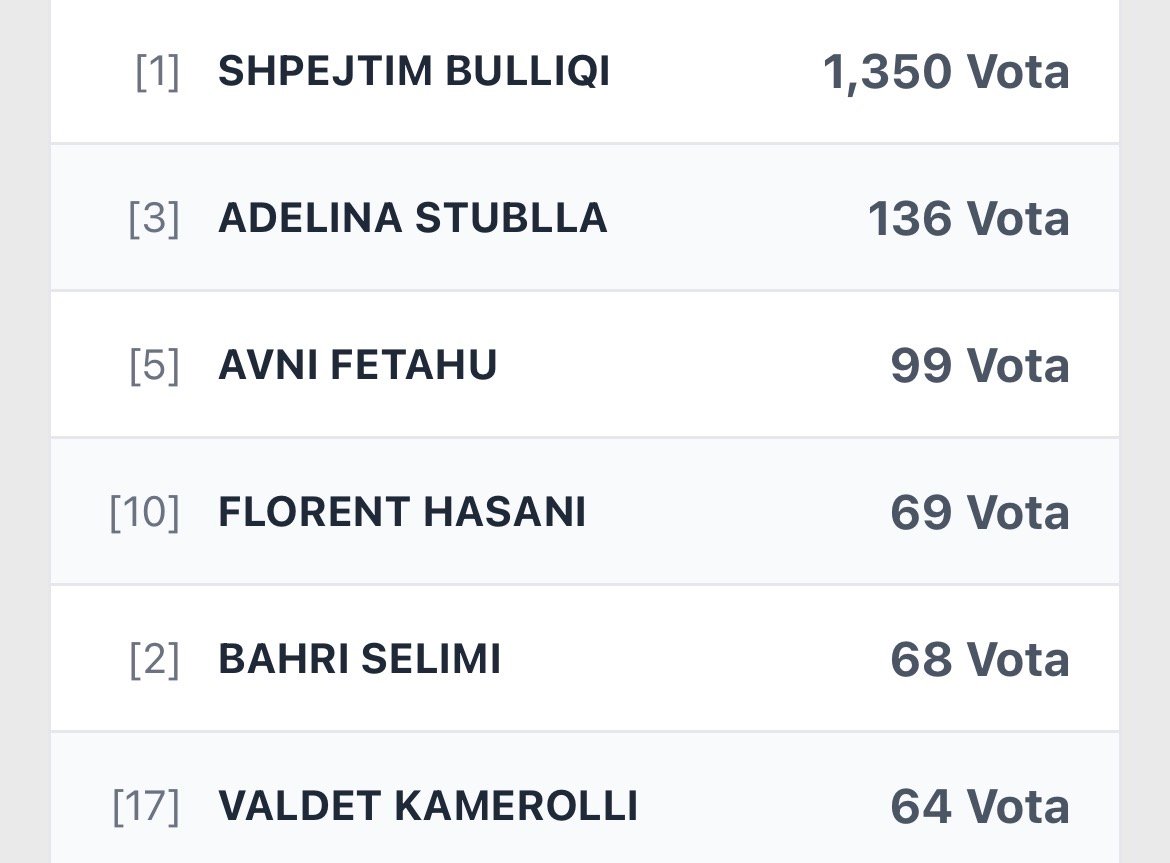Click the name SHPEJTIM BULLIQI
The height and width of the screenshot is (863, 1170).
pos(414,72)
